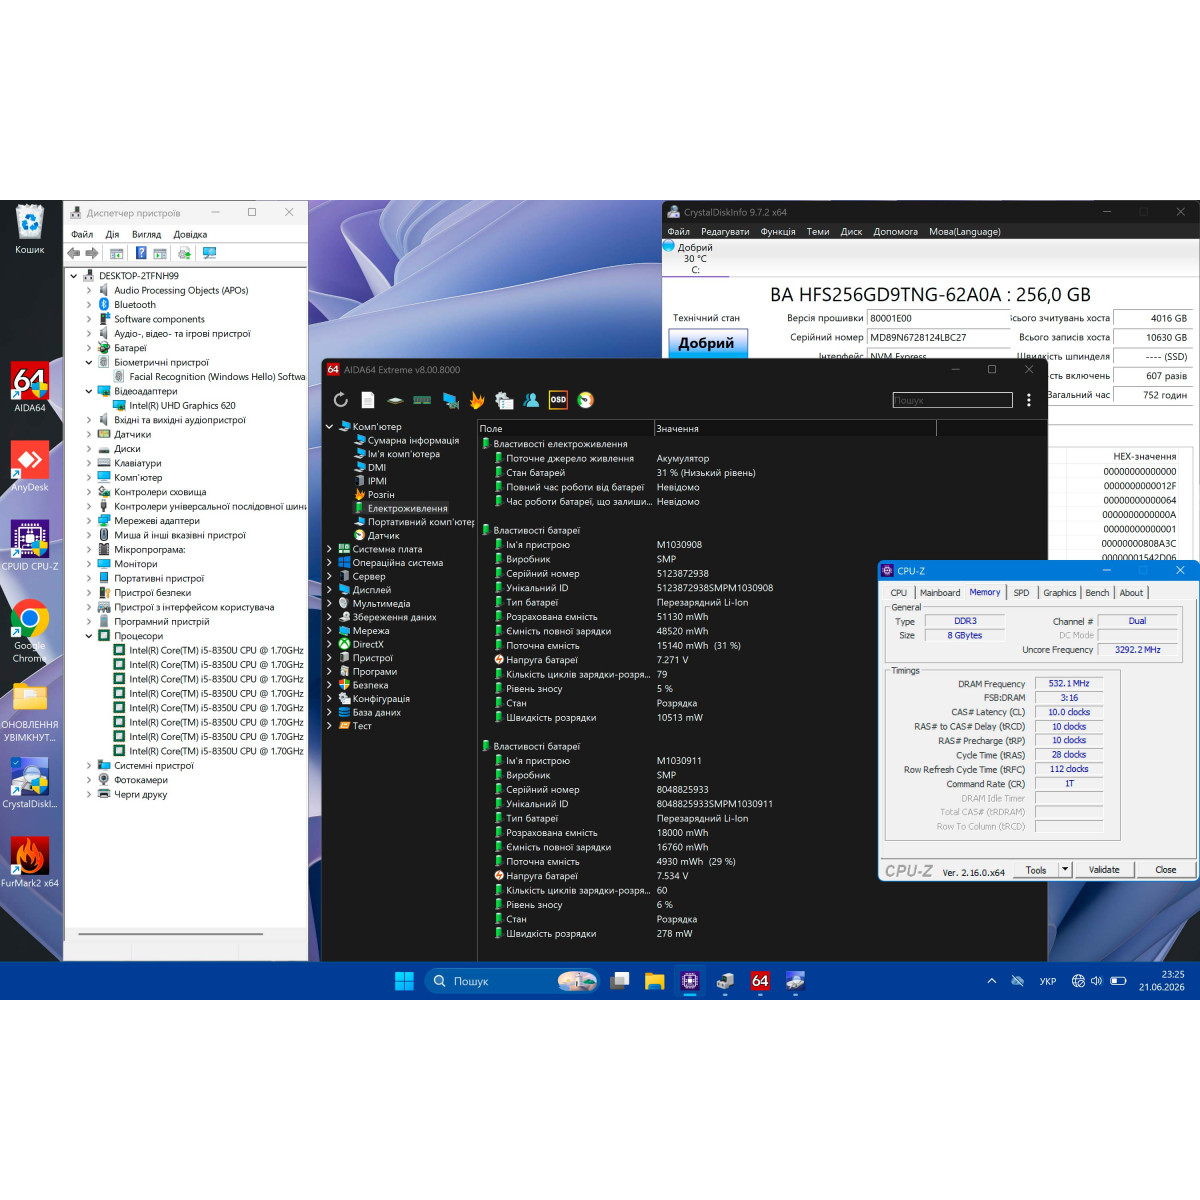Click the AIDA64 refresh toolbar icon
Image resolution: width=1200 pixels, height=1200 pixels.
(x=340, y=400)
